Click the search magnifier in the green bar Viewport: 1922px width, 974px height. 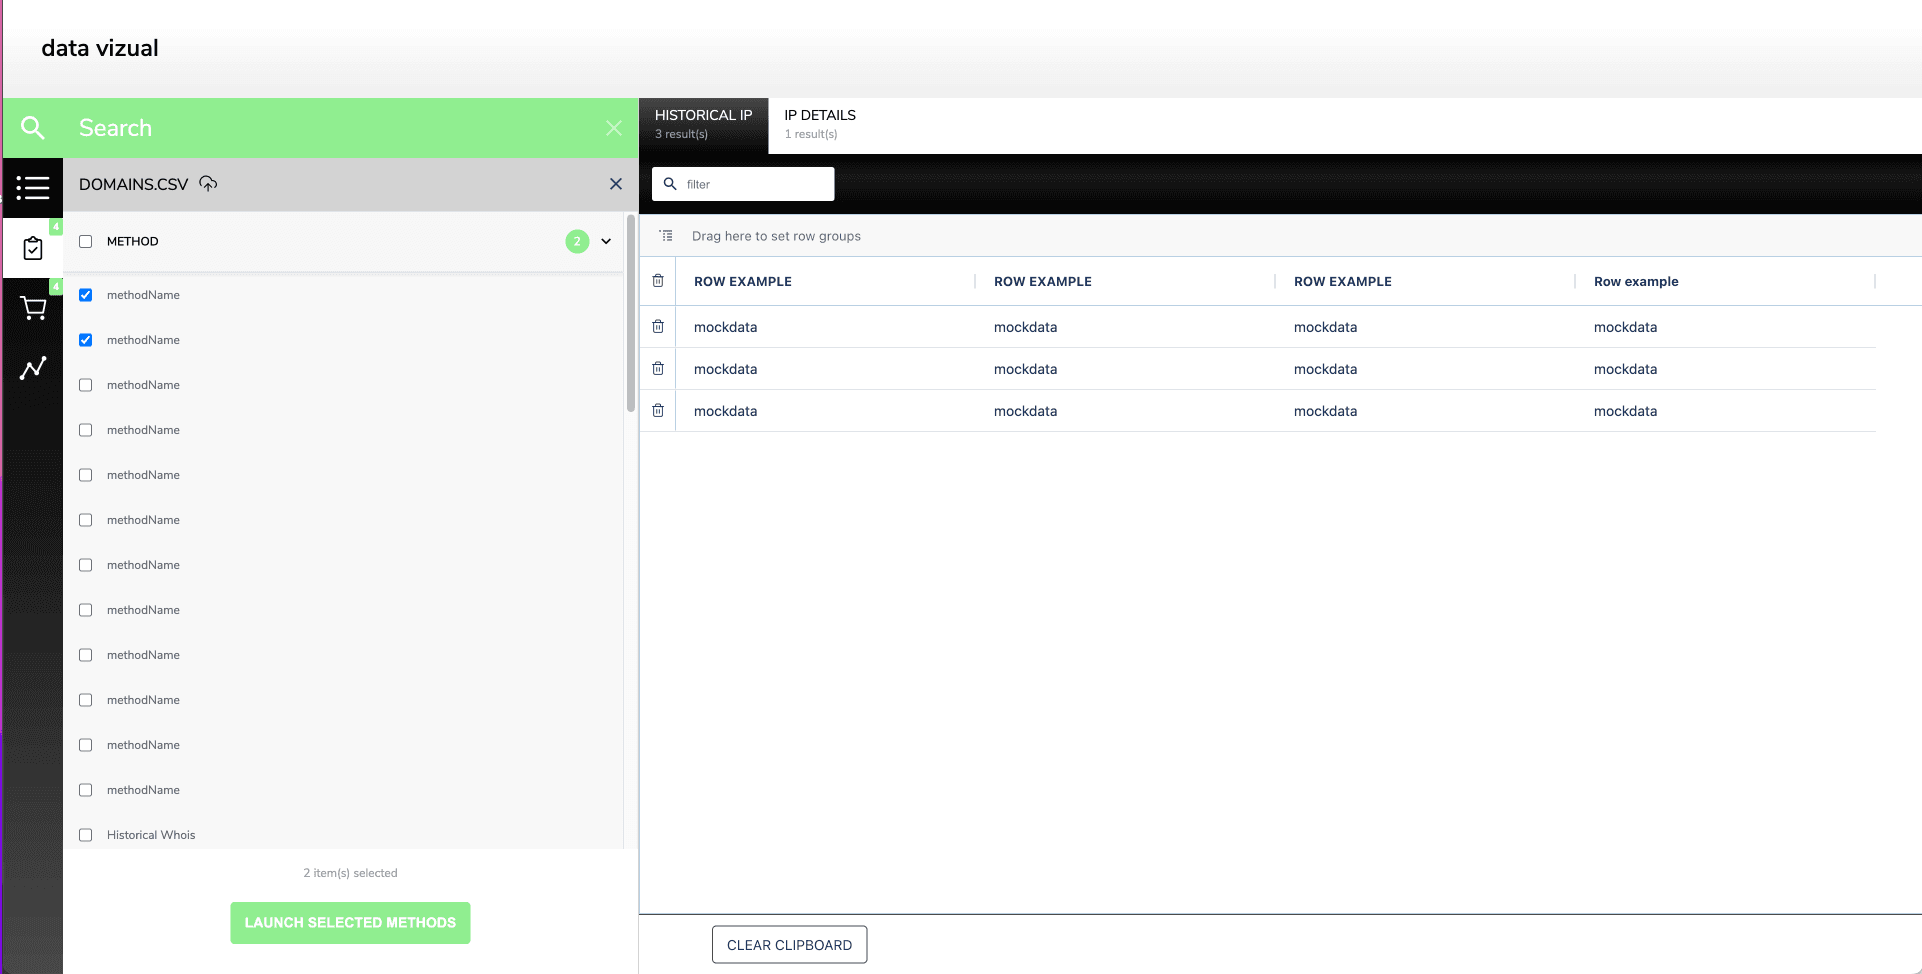33,128
